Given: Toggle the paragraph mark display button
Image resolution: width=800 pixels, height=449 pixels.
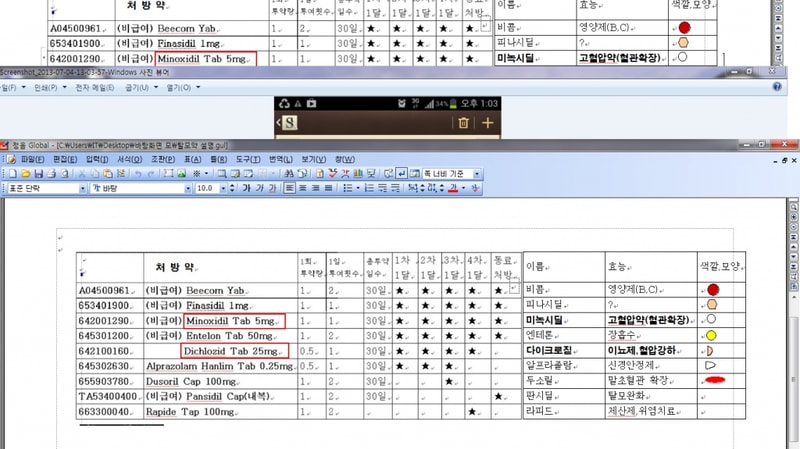Looking at the screenshot, I should [402, 174].
